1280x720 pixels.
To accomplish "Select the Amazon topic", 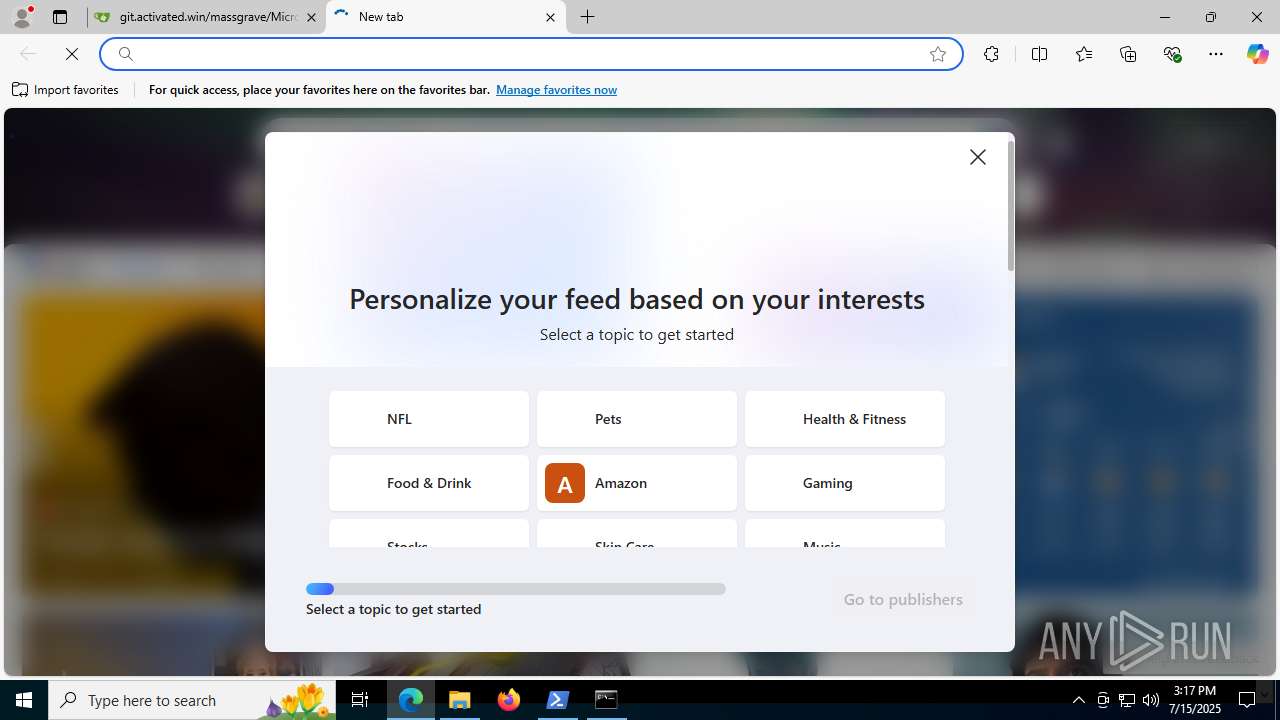I will [x=637, y=483].
